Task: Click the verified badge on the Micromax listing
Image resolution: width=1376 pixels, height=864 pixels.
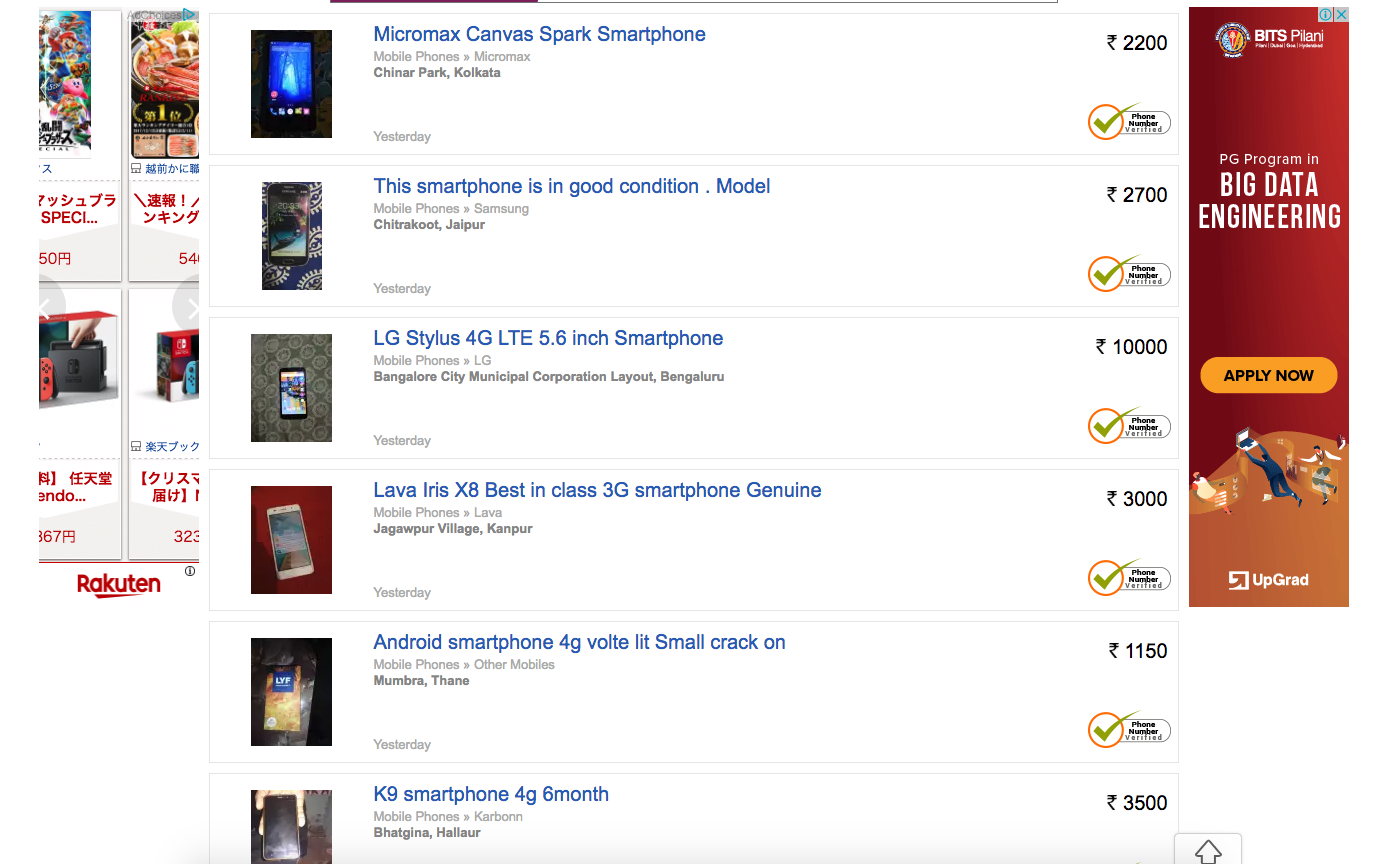Action: pos(1129,122)
